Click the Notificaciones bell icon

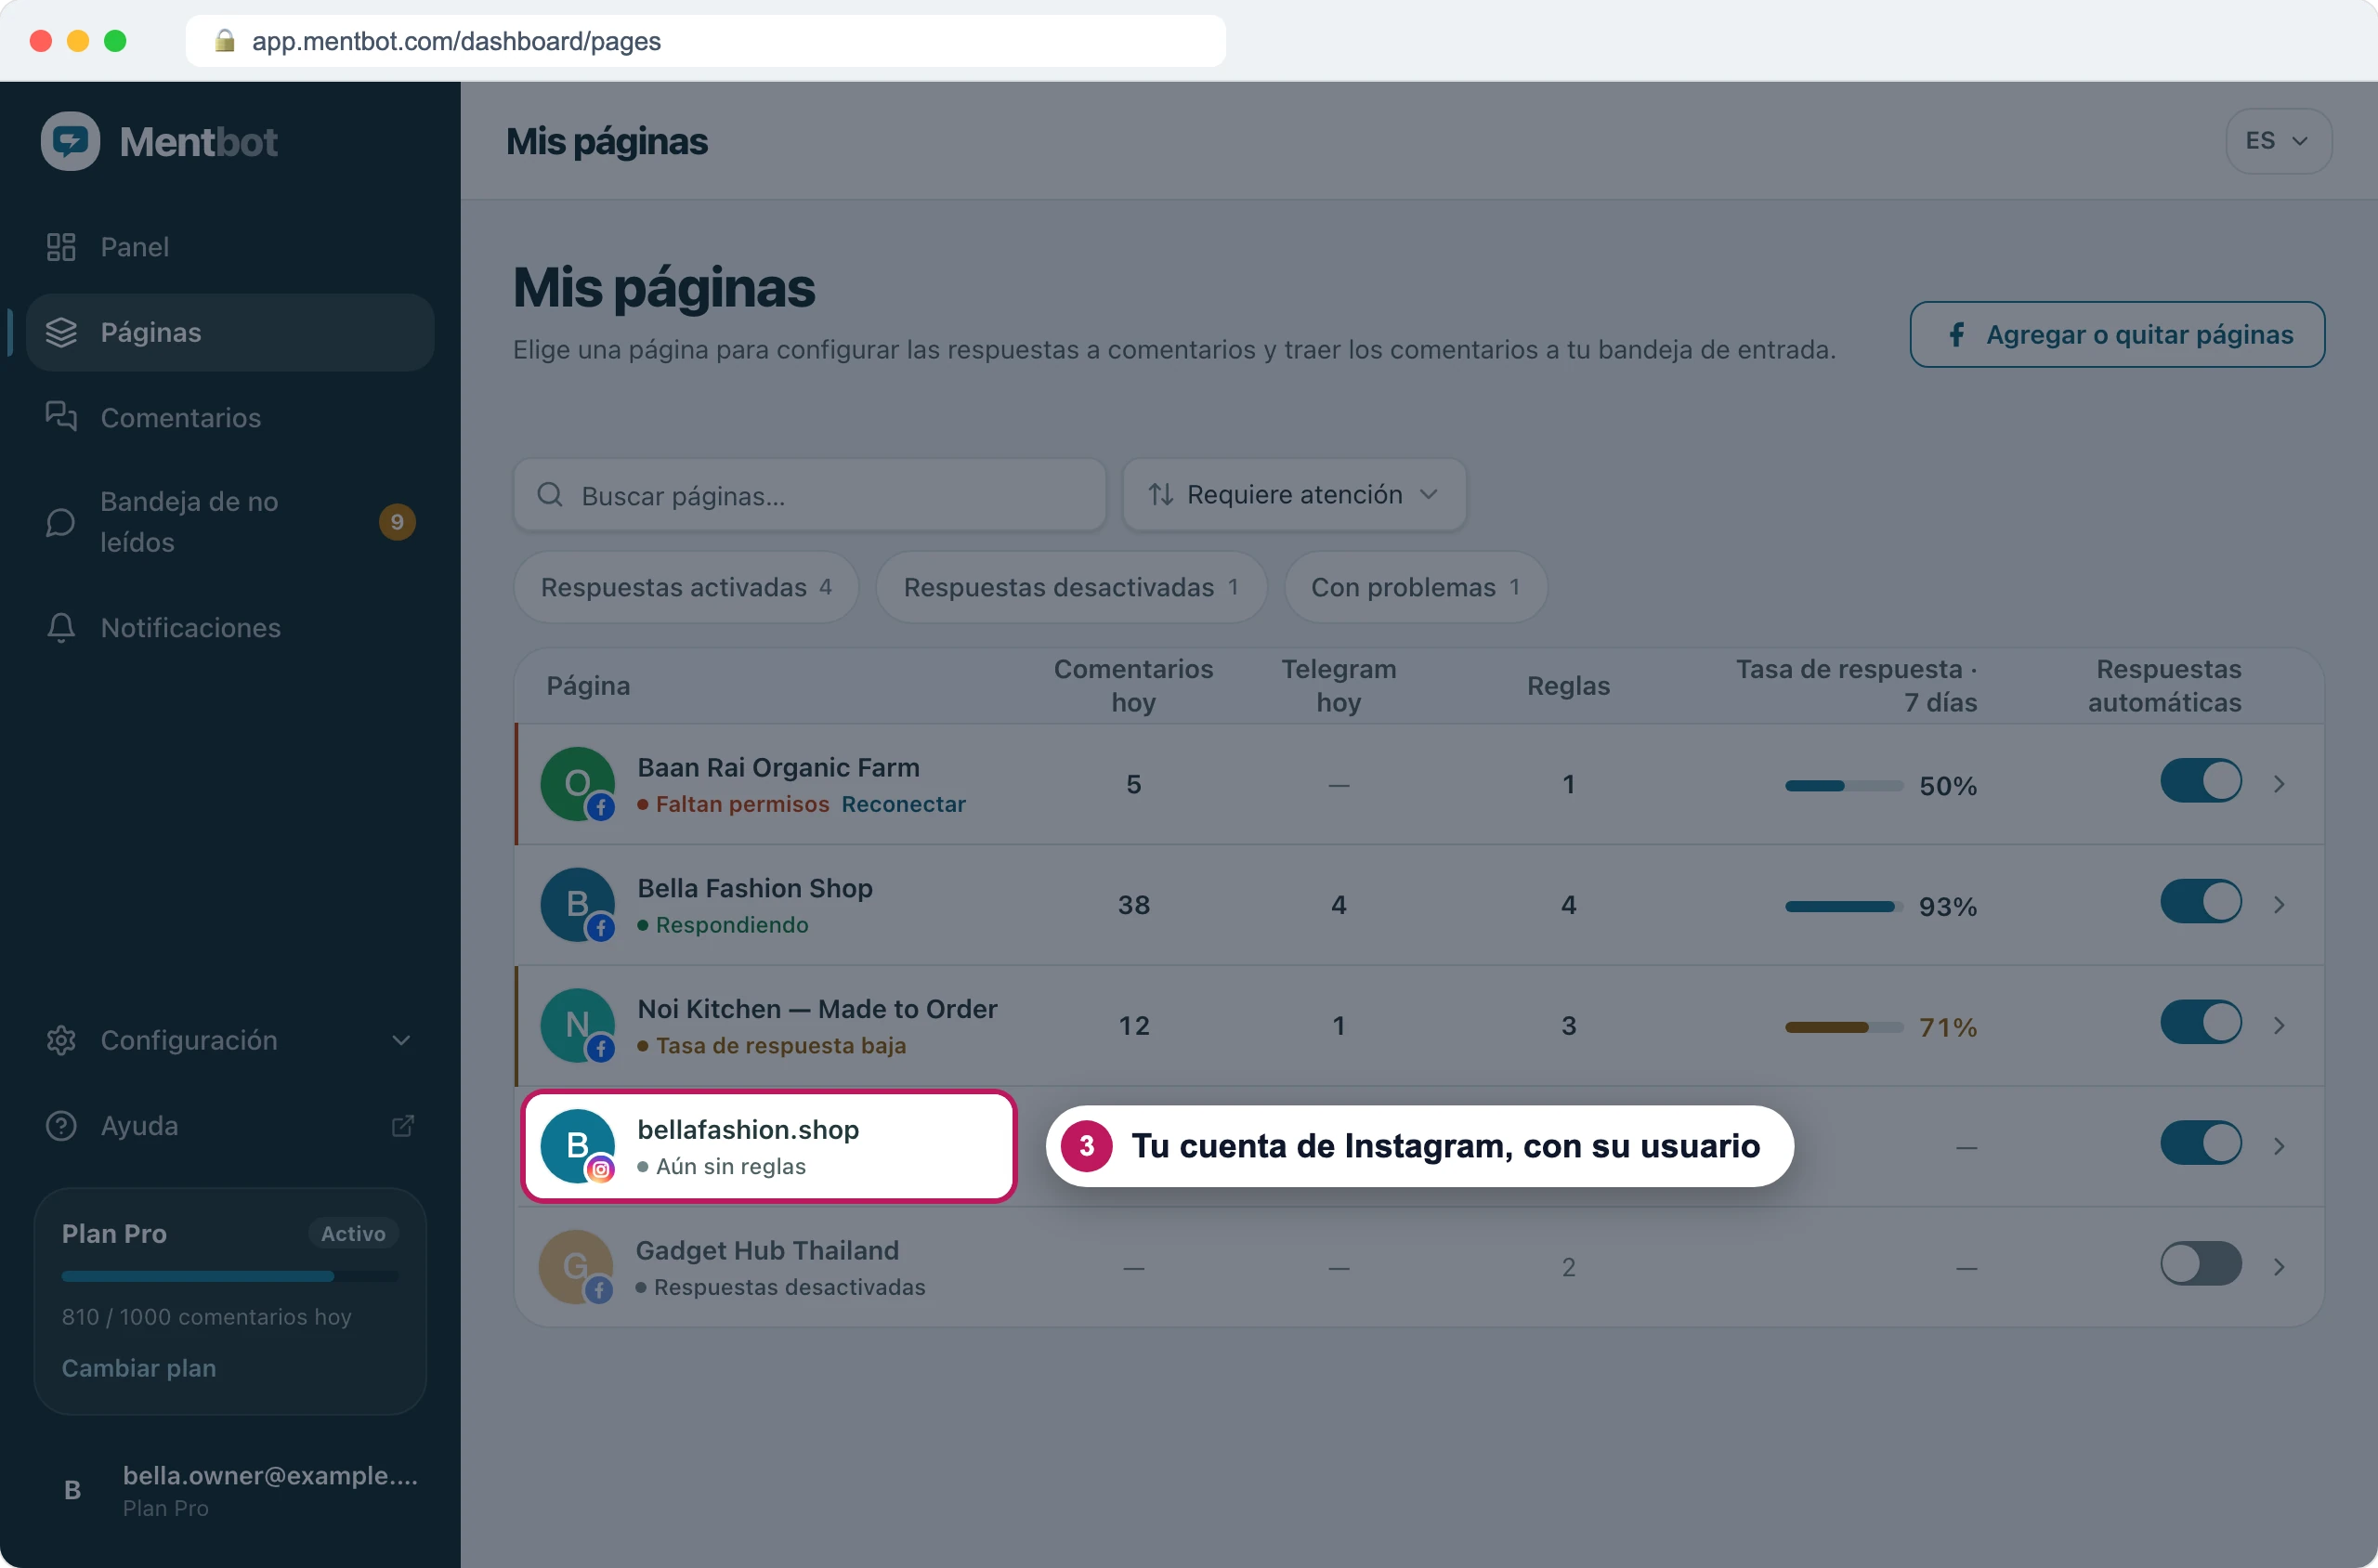click(x=61, y=627)
